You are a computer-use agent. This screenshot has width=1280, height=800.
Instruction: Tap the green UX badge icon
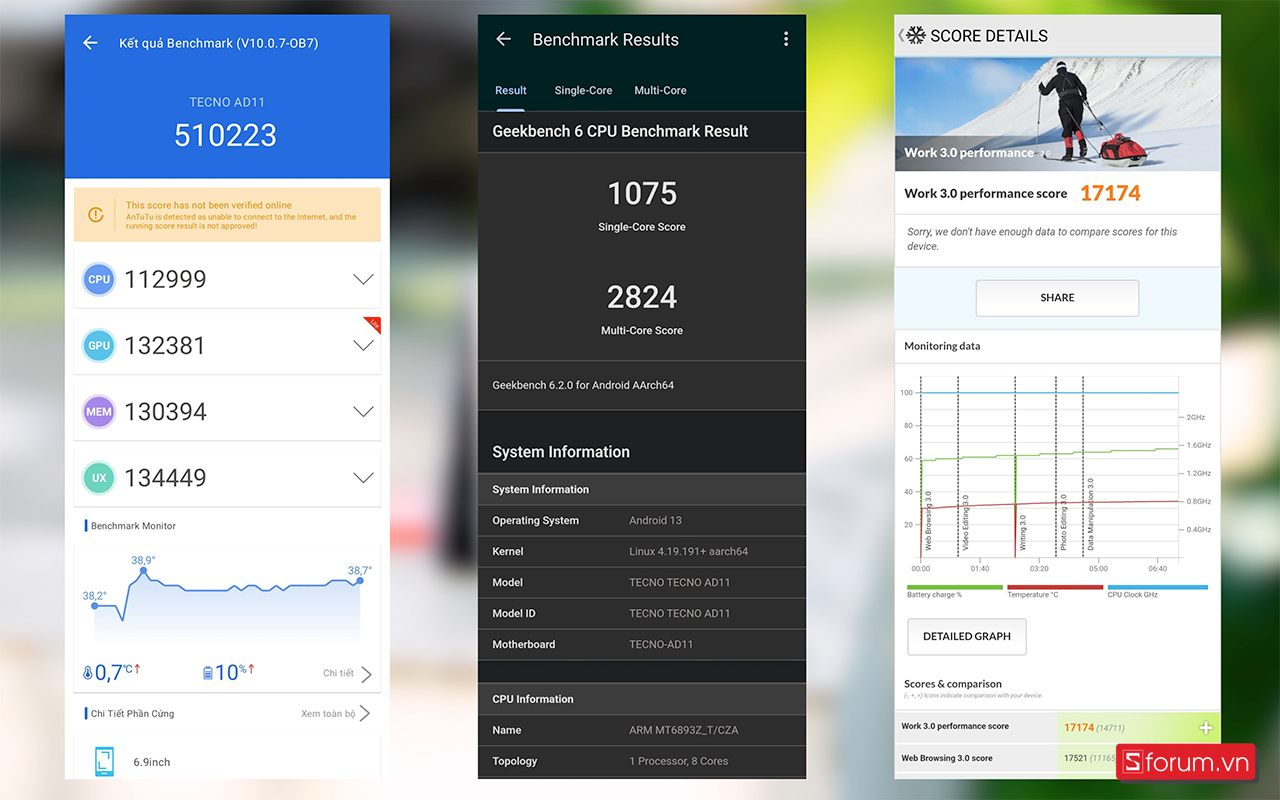(99, 478)
